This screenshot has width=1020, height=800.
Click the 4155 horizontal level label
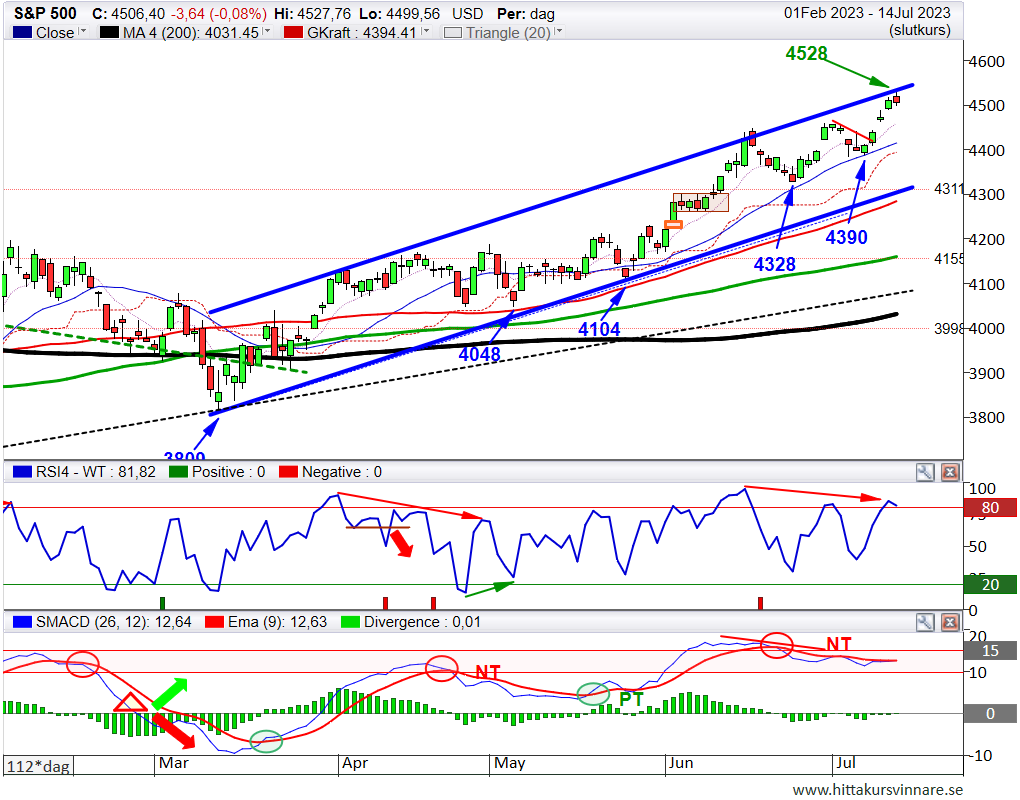(x=948, y=258)
